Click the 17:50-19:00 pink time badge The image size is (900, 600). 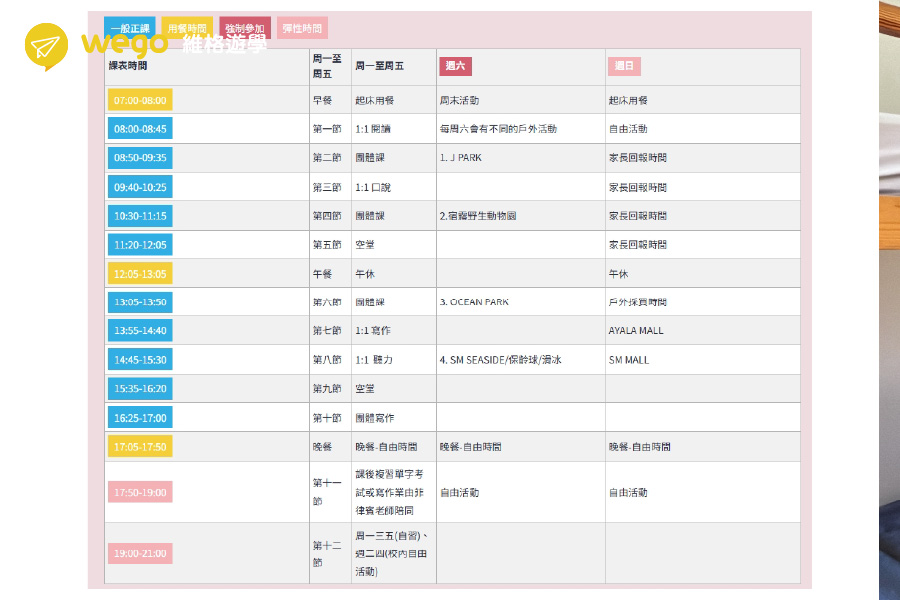[140, 492]
